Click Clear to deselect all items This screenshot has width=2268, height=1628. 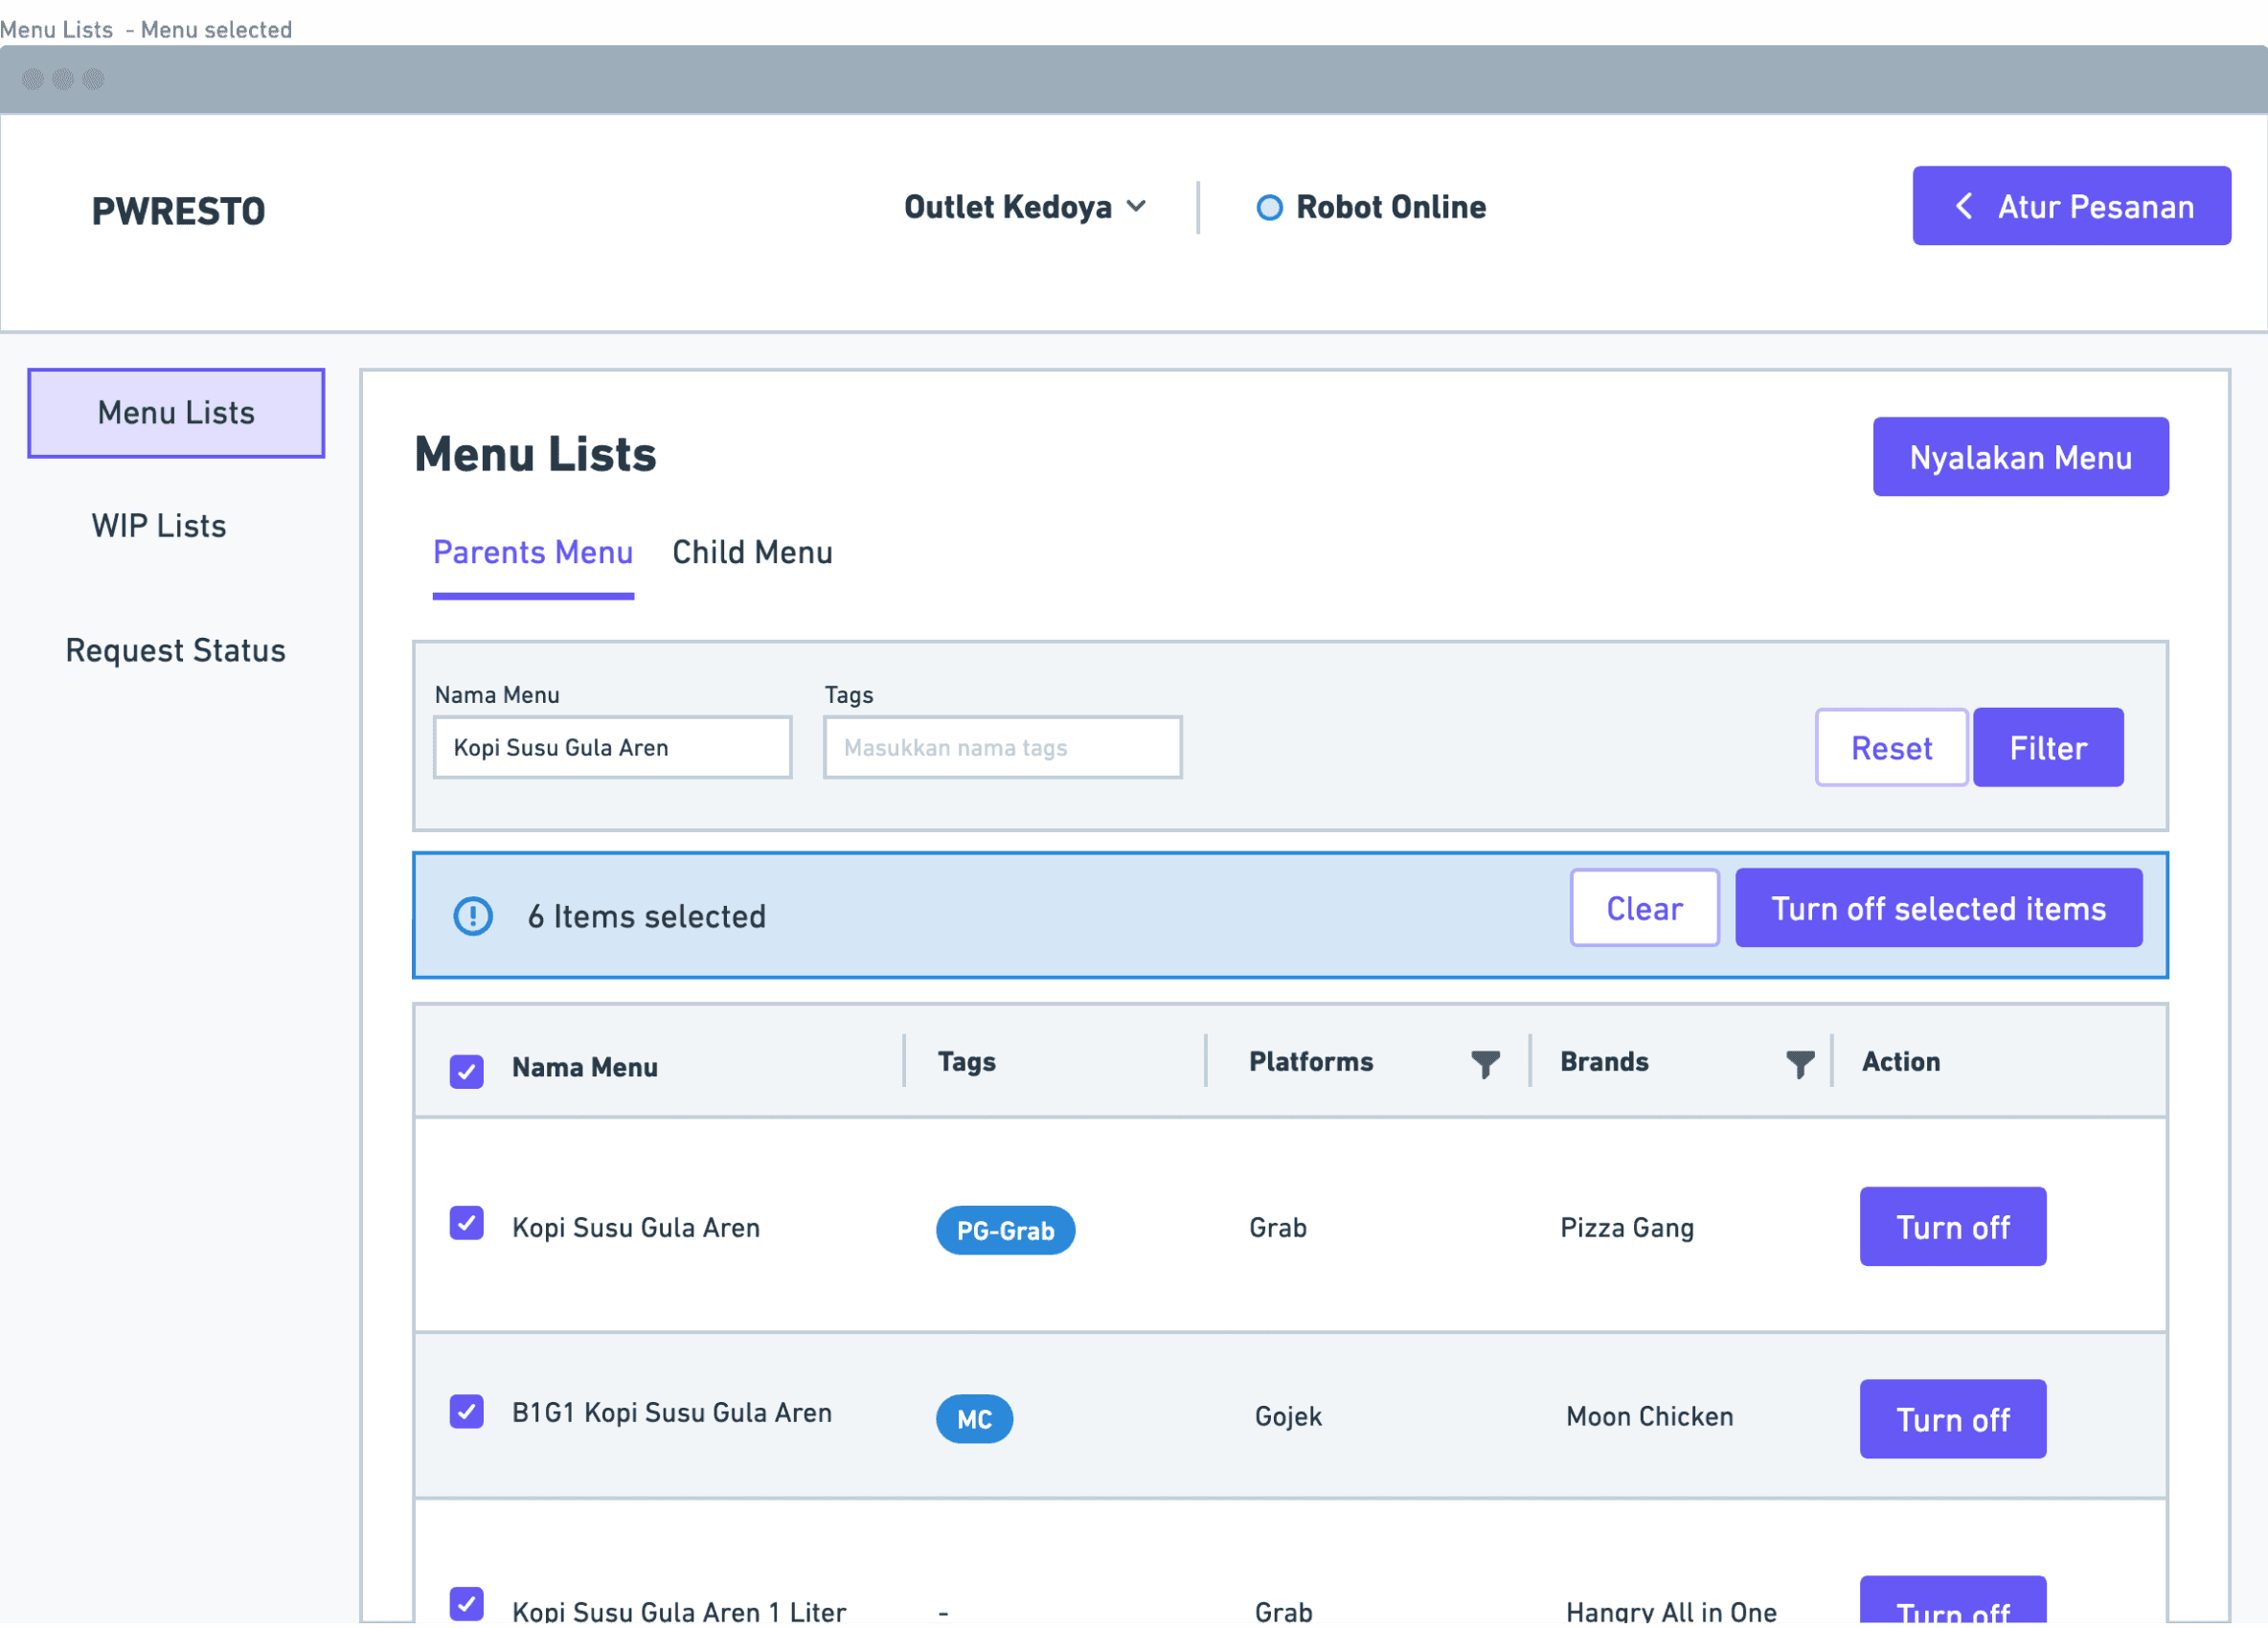[x=1644, y=908]
